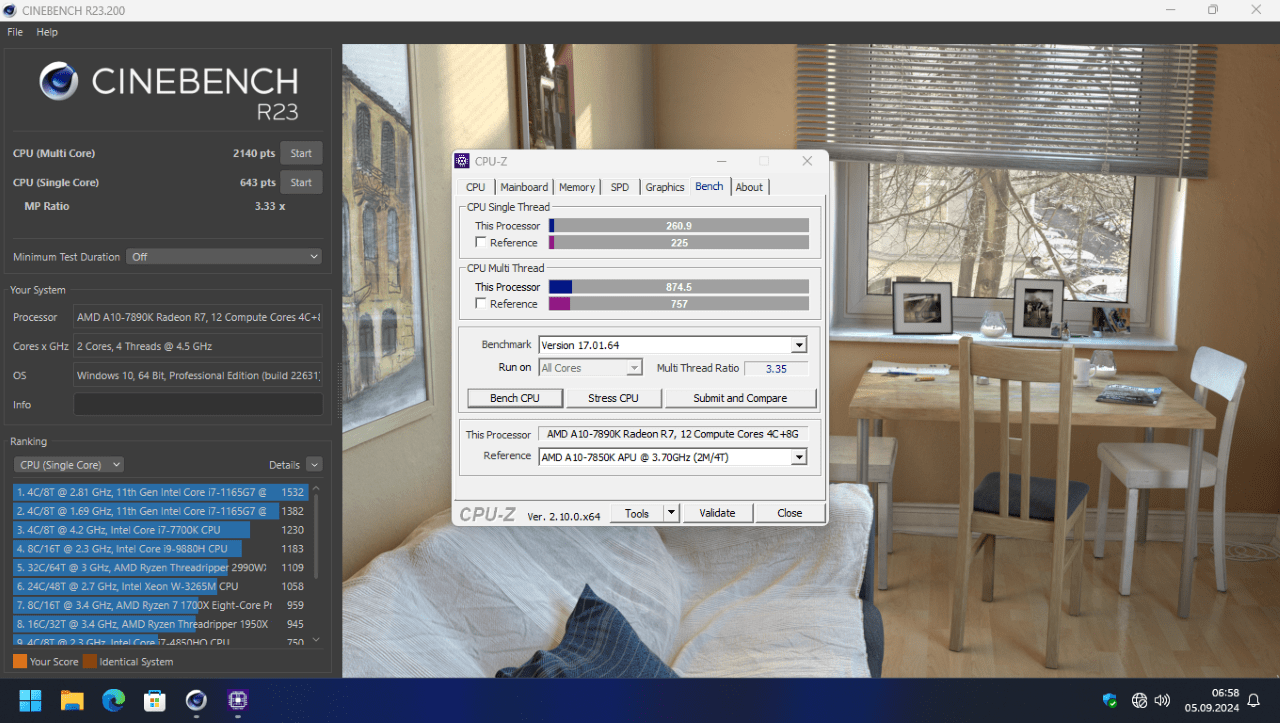Switch to CPU-Z via its taskbar icon

[237, 700]
